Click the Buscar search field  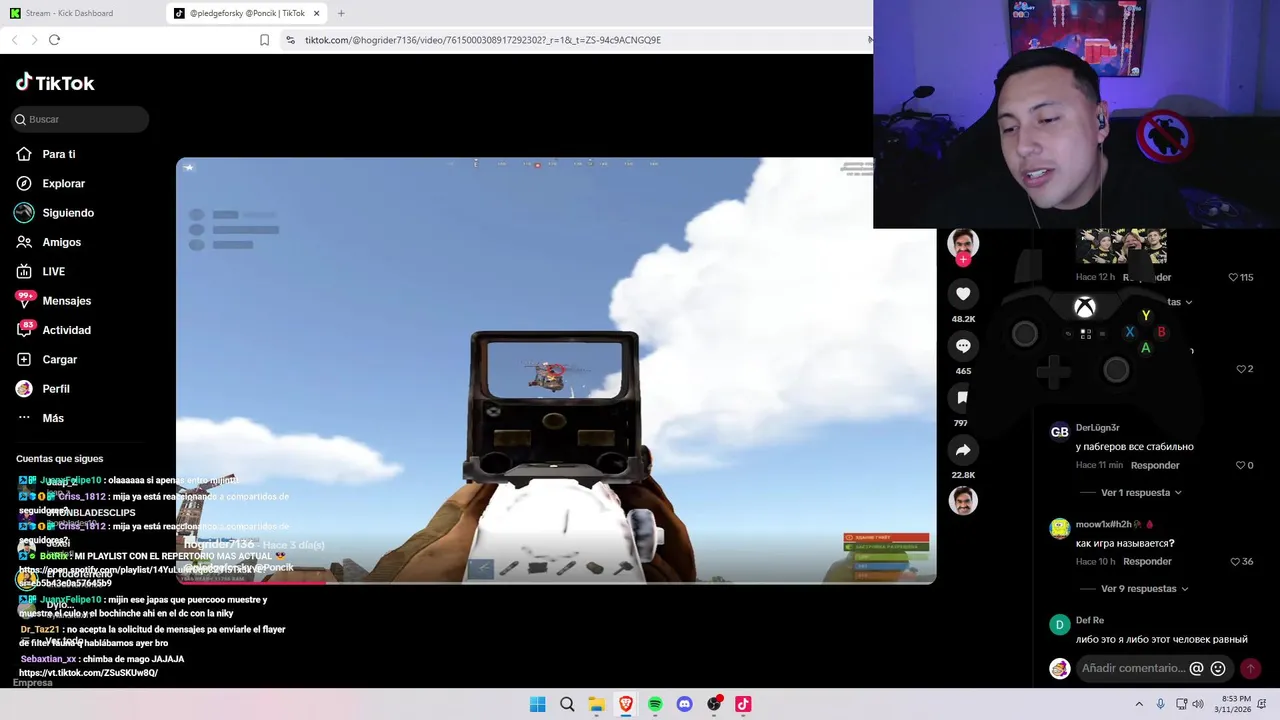click(x=80, y=119)
